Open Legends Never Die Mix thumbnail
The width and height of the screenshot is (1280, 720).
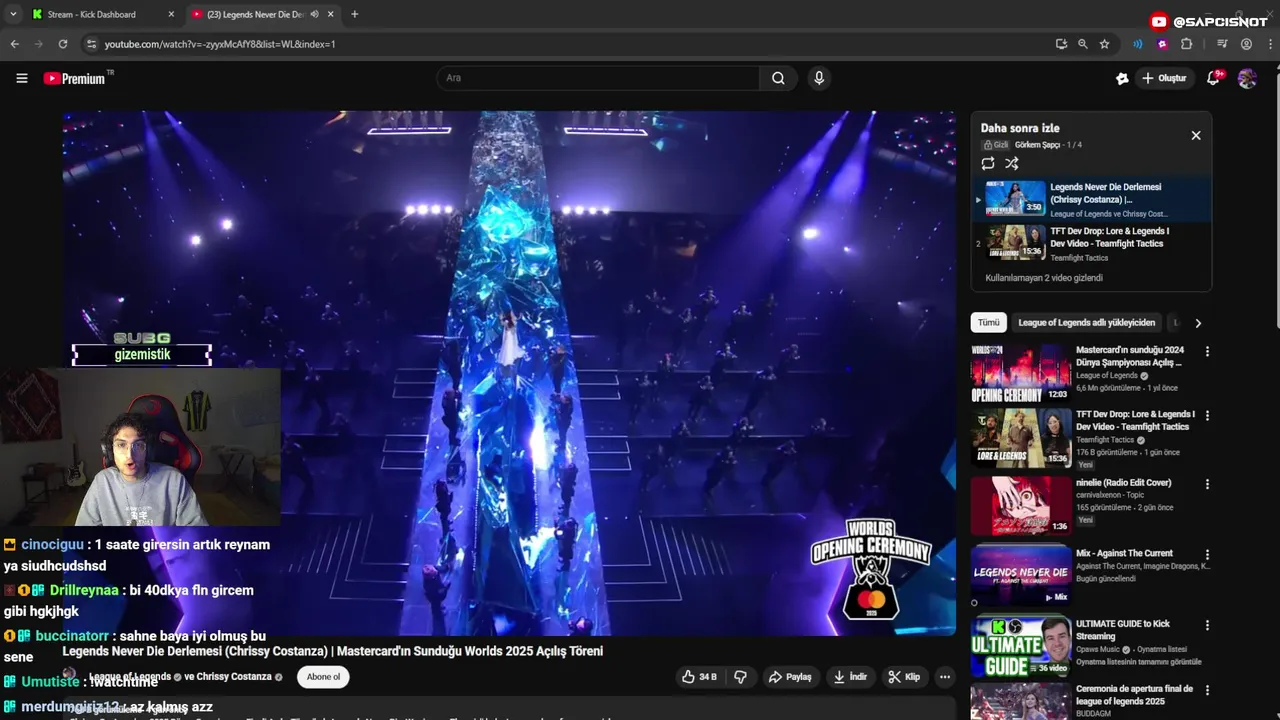[x=1020, y=575]
